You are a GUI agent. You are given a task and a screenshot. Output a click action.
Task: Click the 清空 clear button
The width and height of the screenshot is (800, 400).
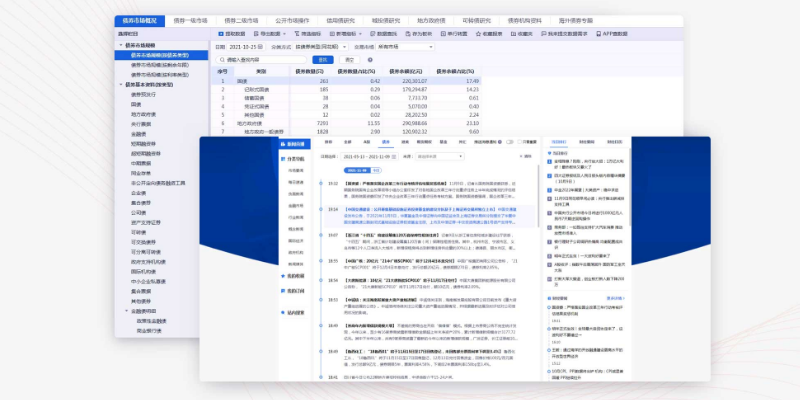tap(348, 60)
